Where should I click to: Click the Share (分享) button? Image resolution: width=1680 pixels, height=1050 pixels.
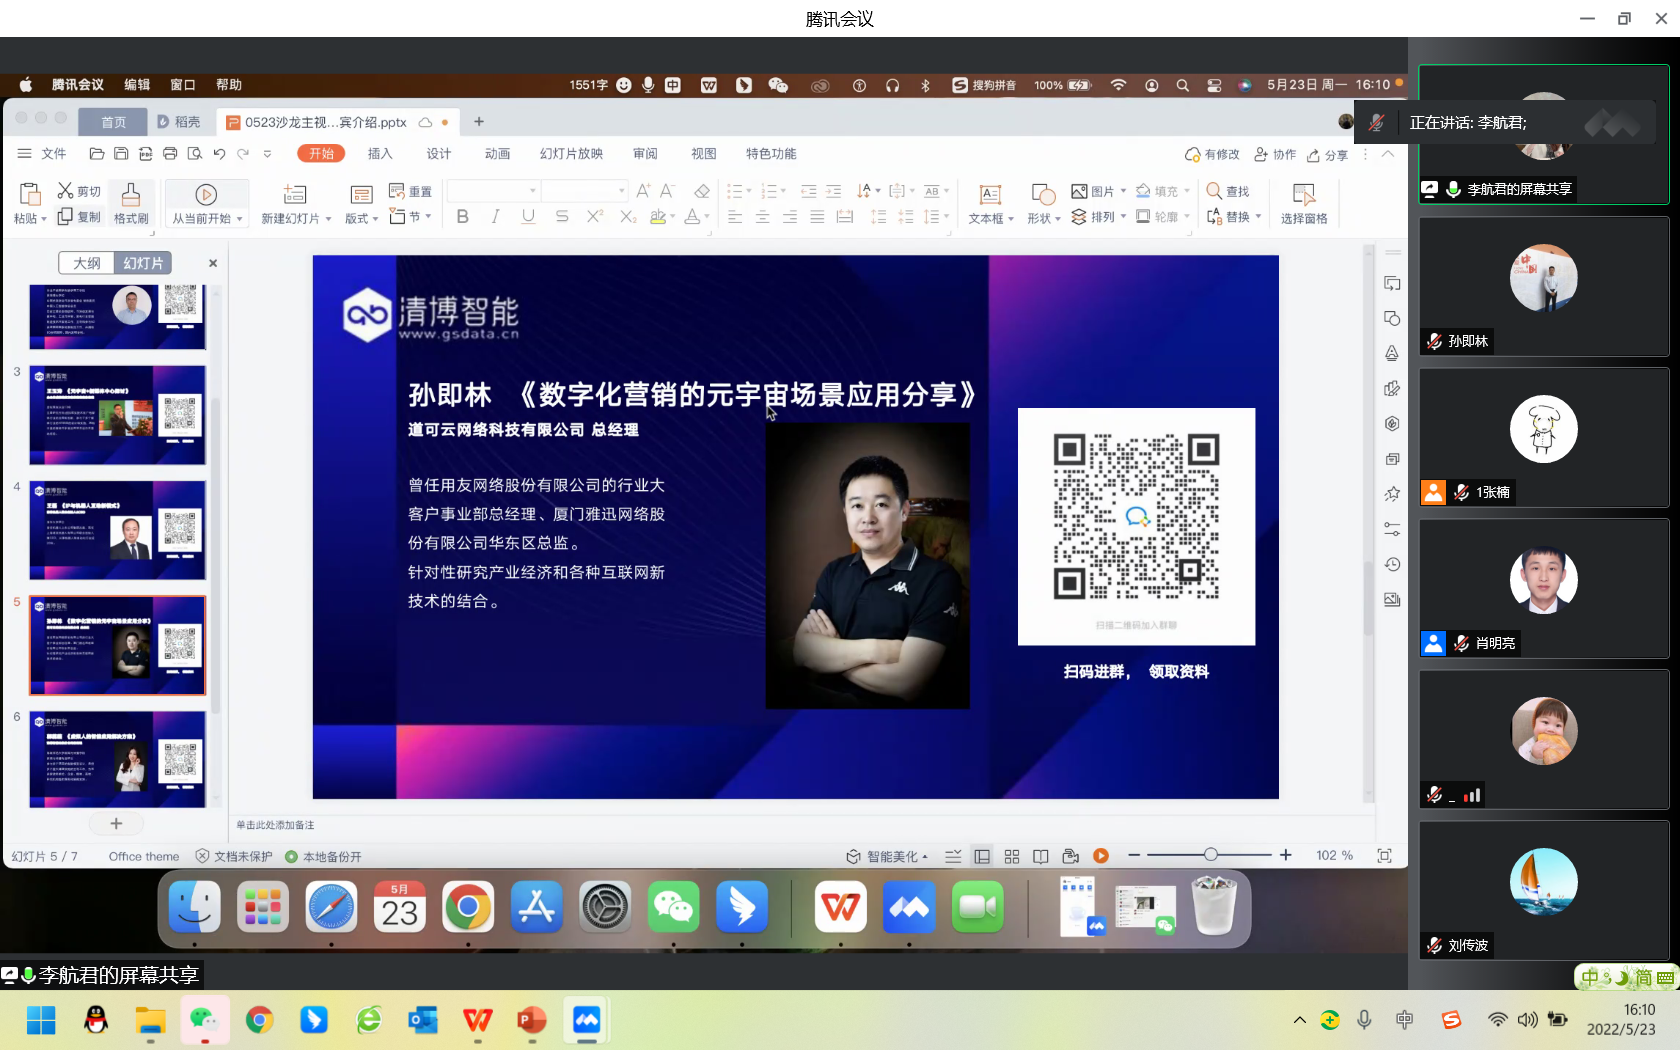pos(1327,155)
